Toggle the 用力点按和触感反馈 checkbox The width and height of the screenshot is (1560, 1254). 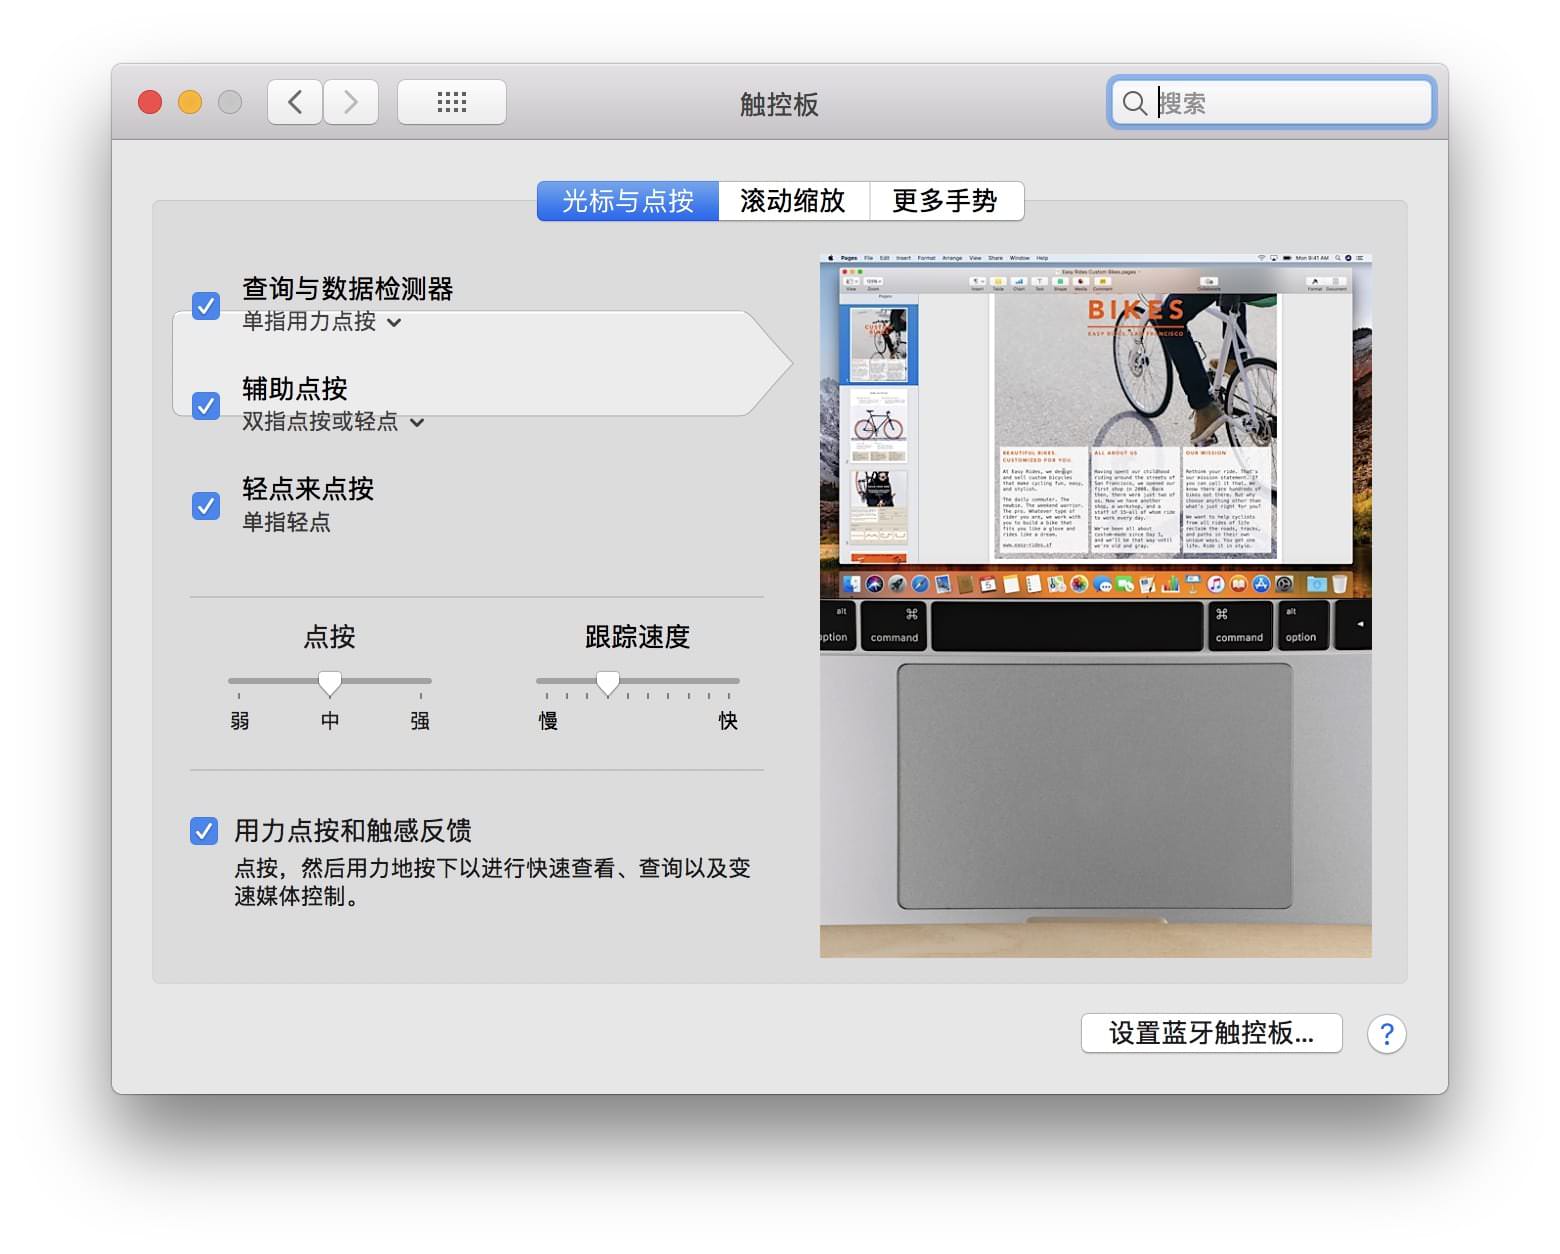(204, 831)
